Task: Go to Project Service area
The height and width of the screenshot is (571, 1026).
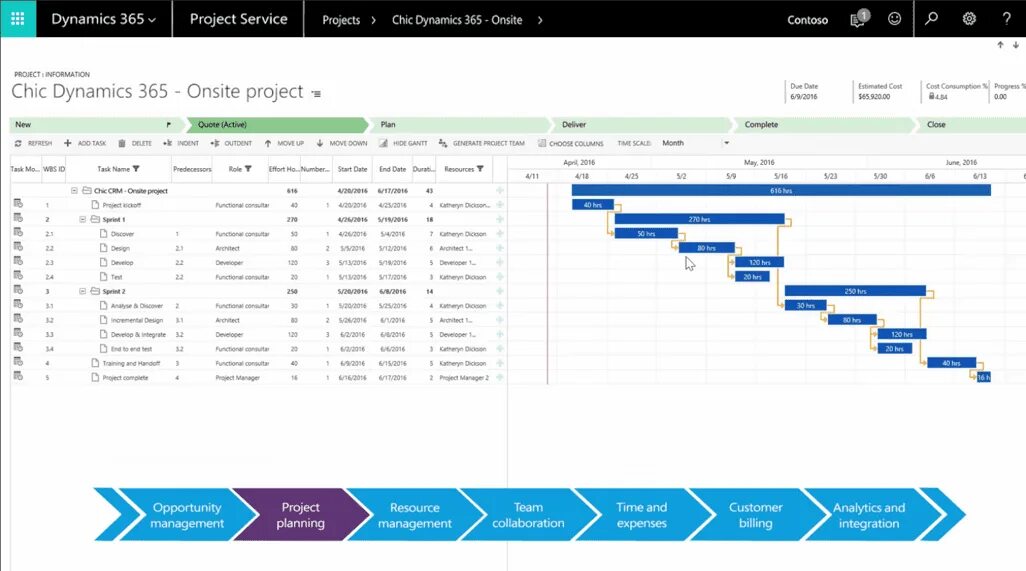Action: coord(238,19)
